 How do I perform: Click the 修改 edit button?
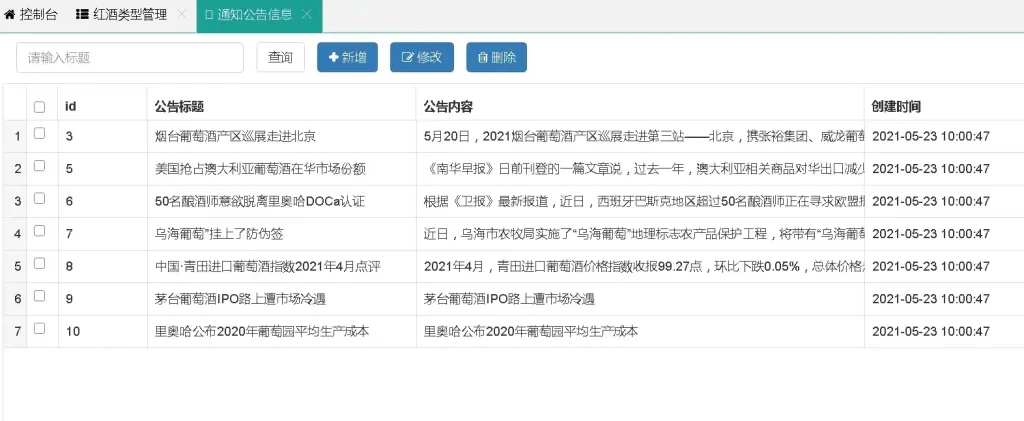pos(421,57)
